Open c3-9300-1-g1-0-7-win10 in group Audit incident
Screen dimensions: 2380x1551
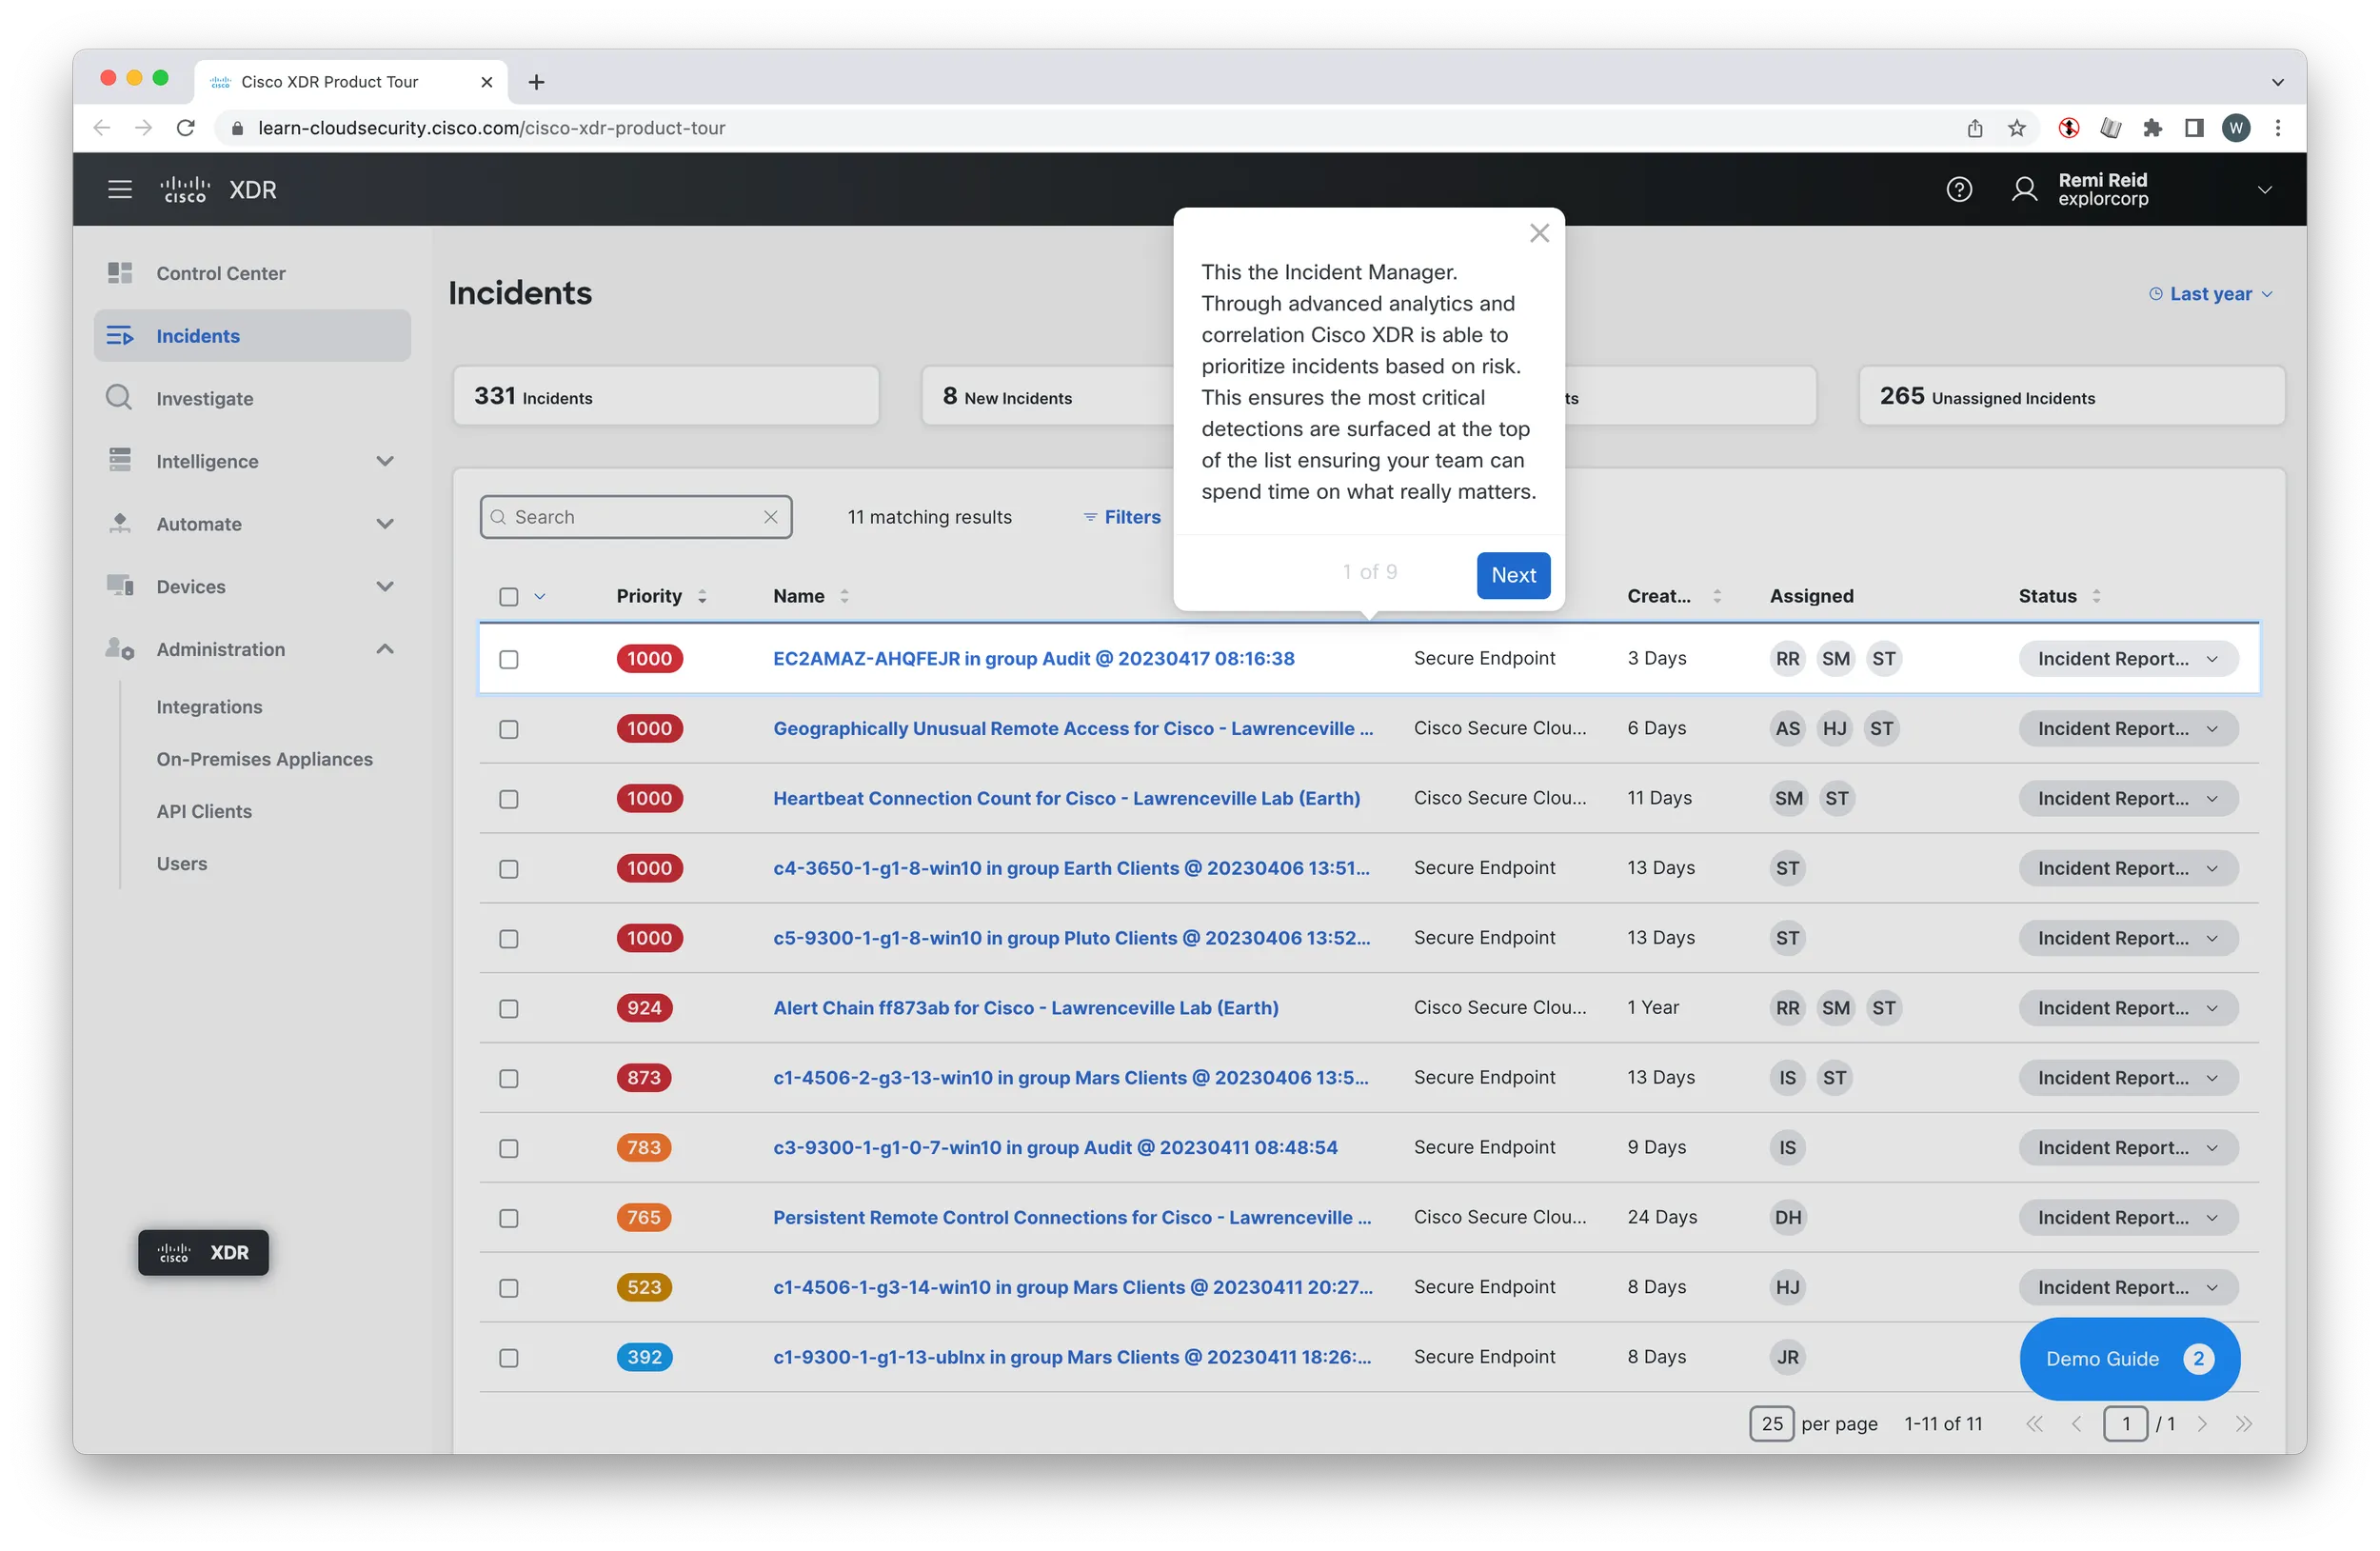(1055, 1148)
